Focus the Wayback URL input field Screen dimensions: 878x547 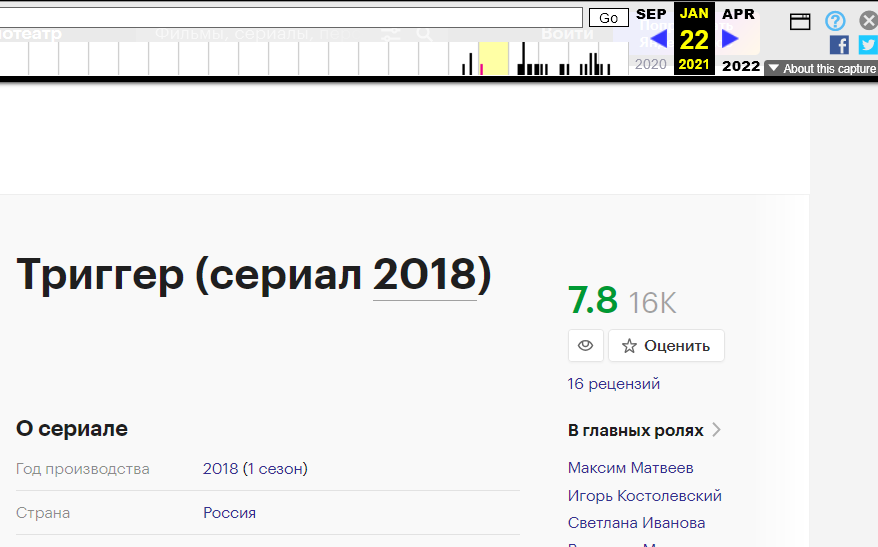coord(291,17)
